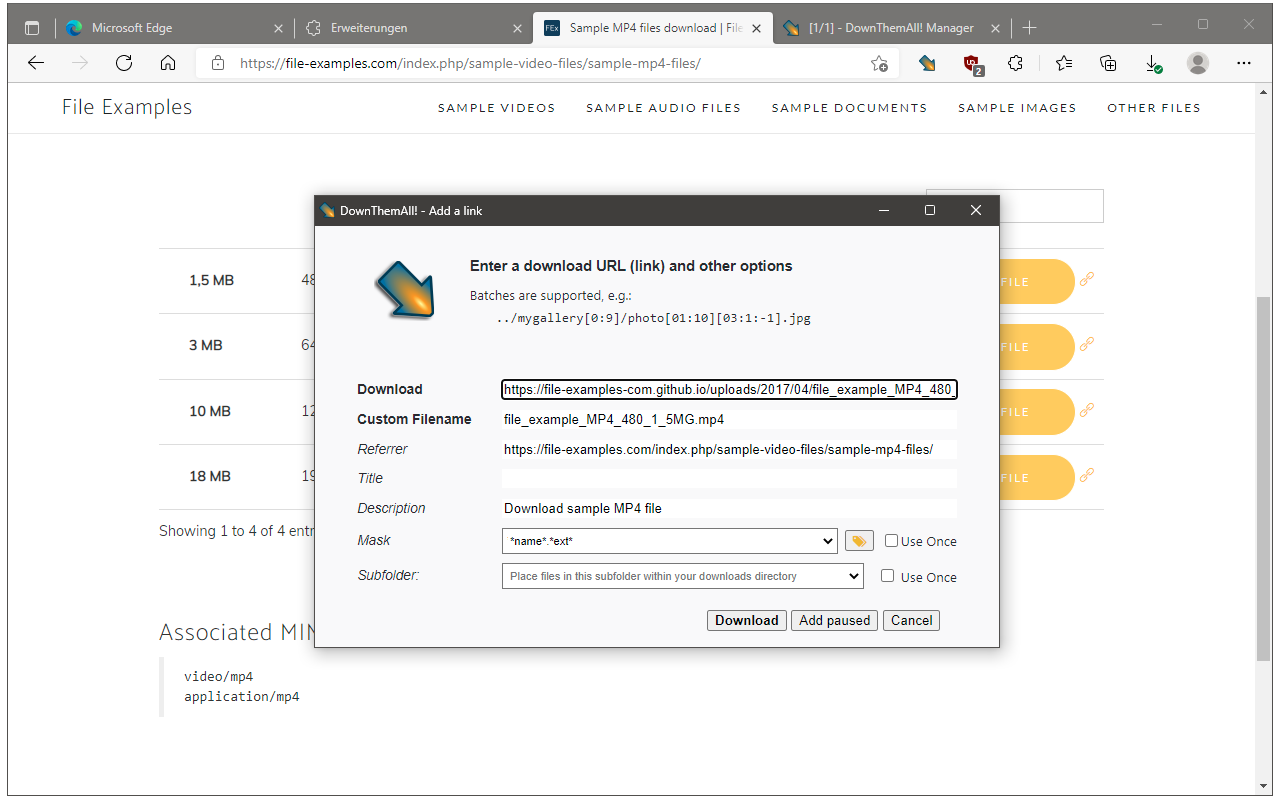Focus the Referrer field

click(x=730, y=449)
